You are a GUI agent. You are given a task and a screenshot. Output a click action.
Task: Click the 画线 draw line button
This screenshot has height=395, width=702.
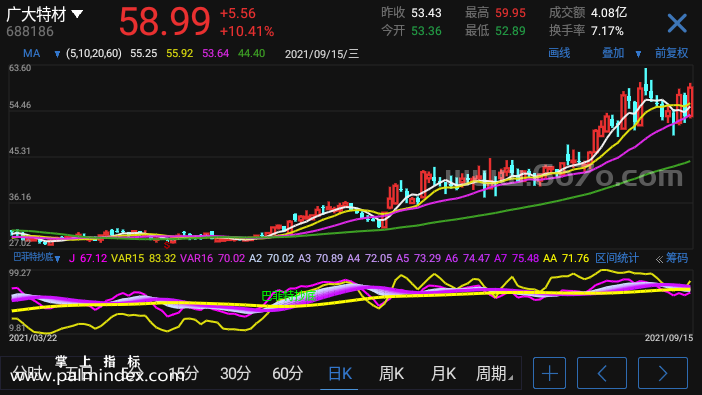[559, 53]
